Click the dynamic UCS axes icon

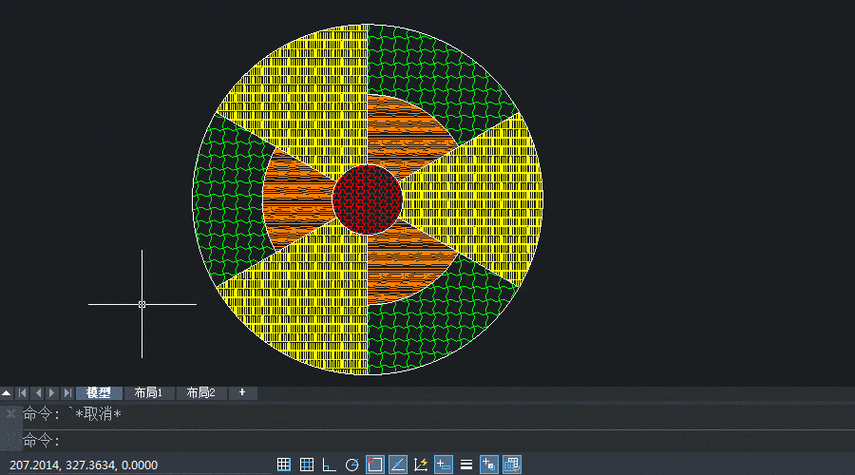[x=420, y=464]
